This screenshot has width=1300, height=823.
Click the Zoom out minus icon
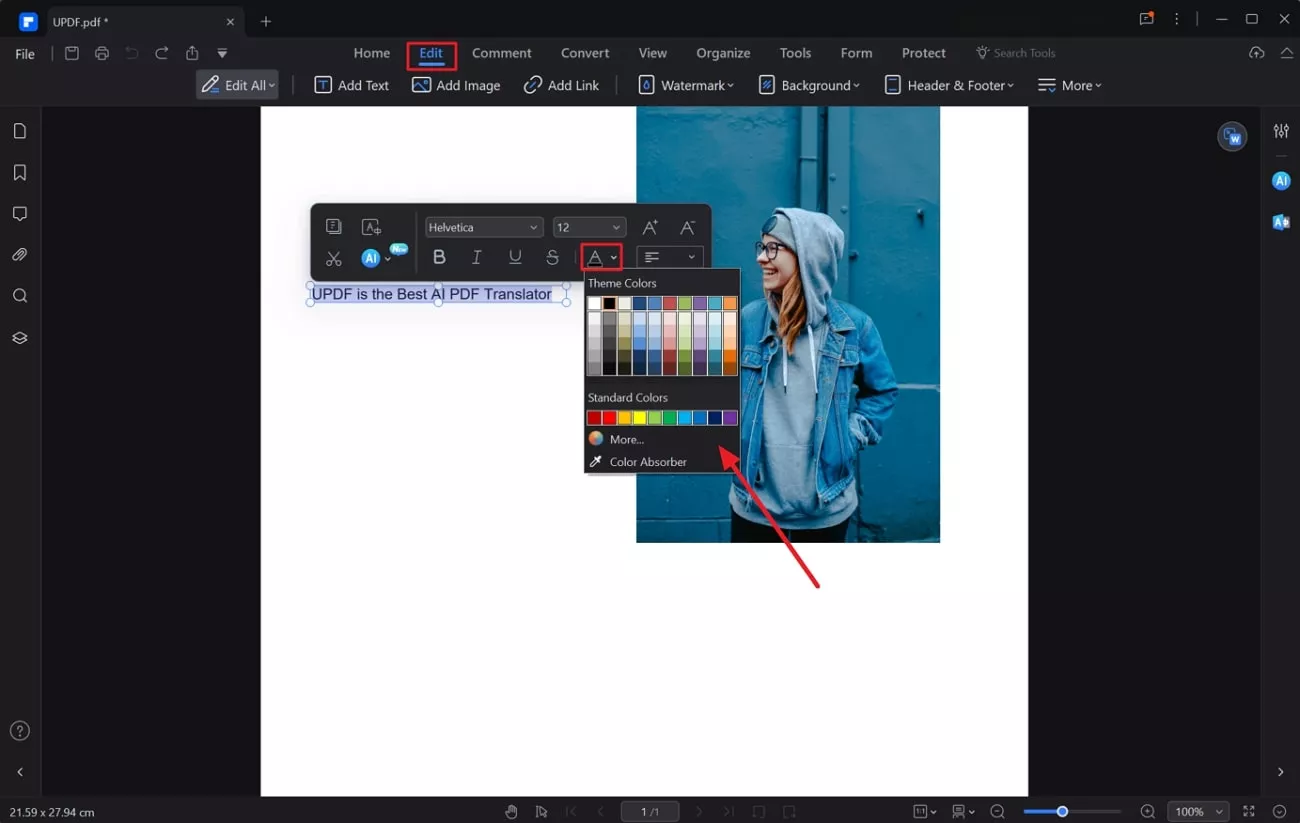point(997,812)
